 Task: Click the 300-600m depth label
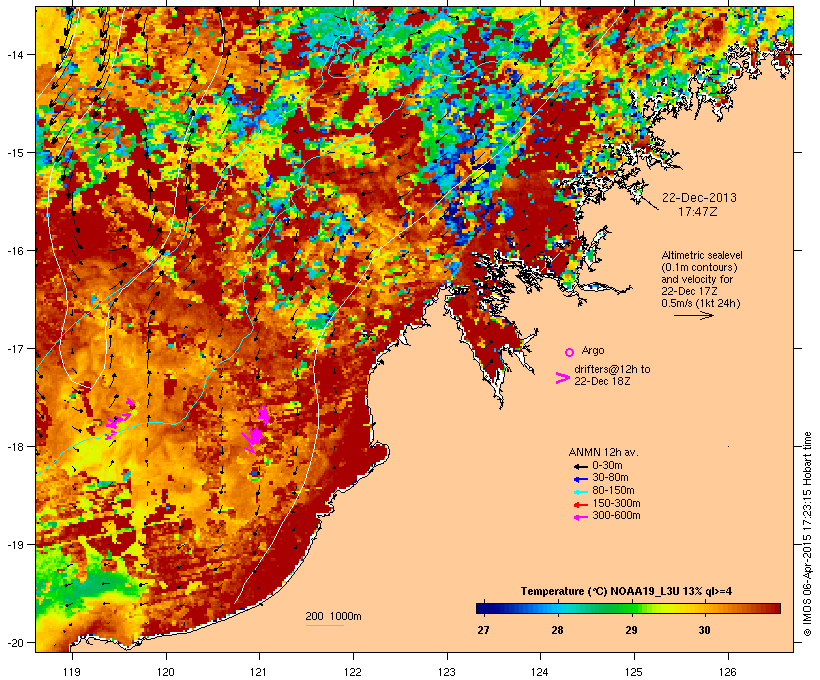(x=616, y=515)
